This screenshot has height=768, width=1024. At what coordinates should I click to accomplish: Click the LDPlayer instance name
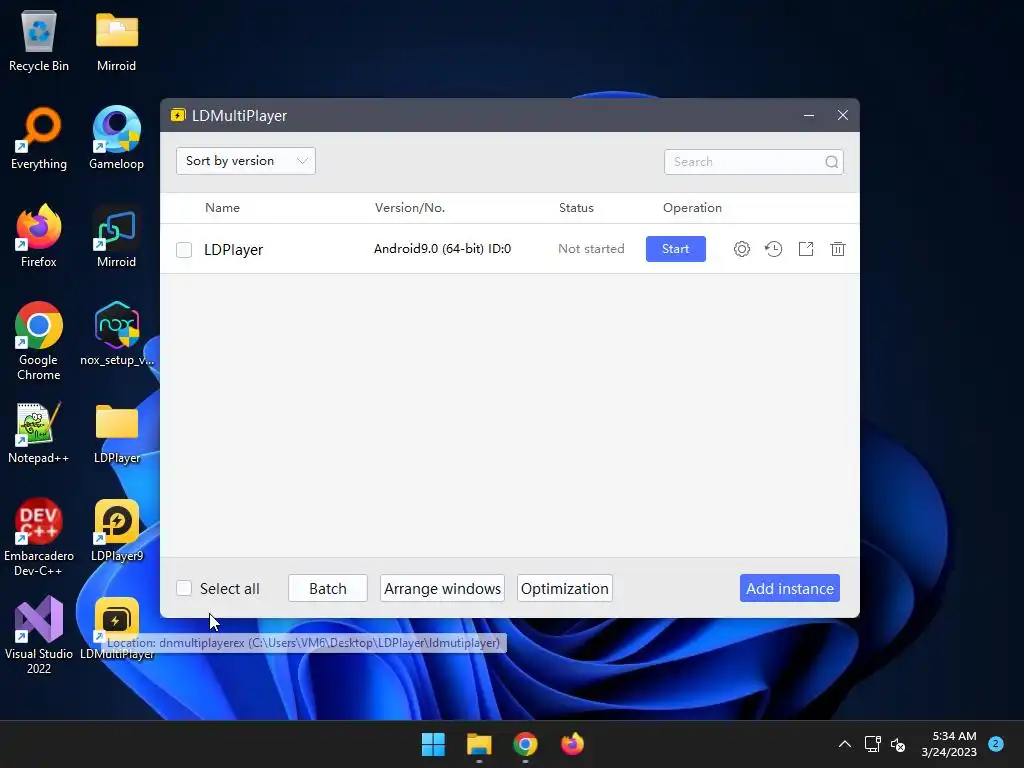pyautogui.click(x=233, y=249)
